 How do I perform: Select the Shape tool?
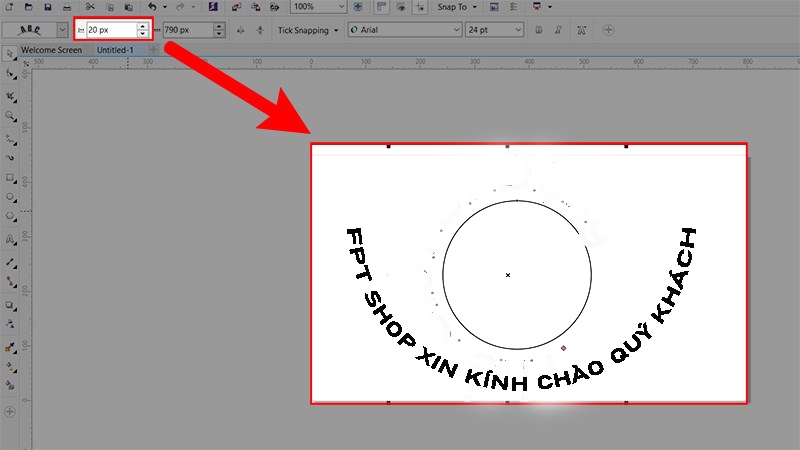coord(10,74)
